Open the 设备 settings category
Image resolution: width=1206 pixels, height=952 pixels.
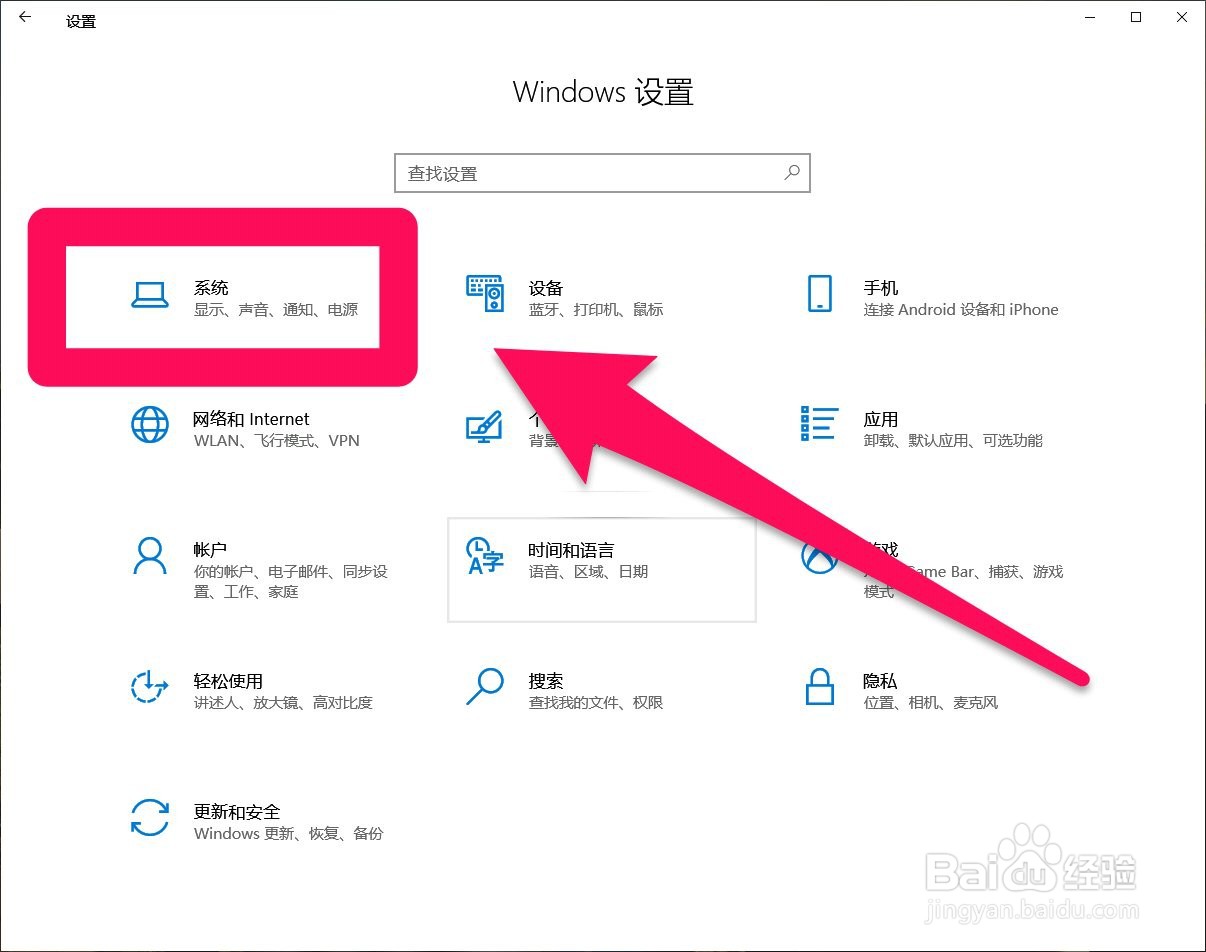point(602,297)
